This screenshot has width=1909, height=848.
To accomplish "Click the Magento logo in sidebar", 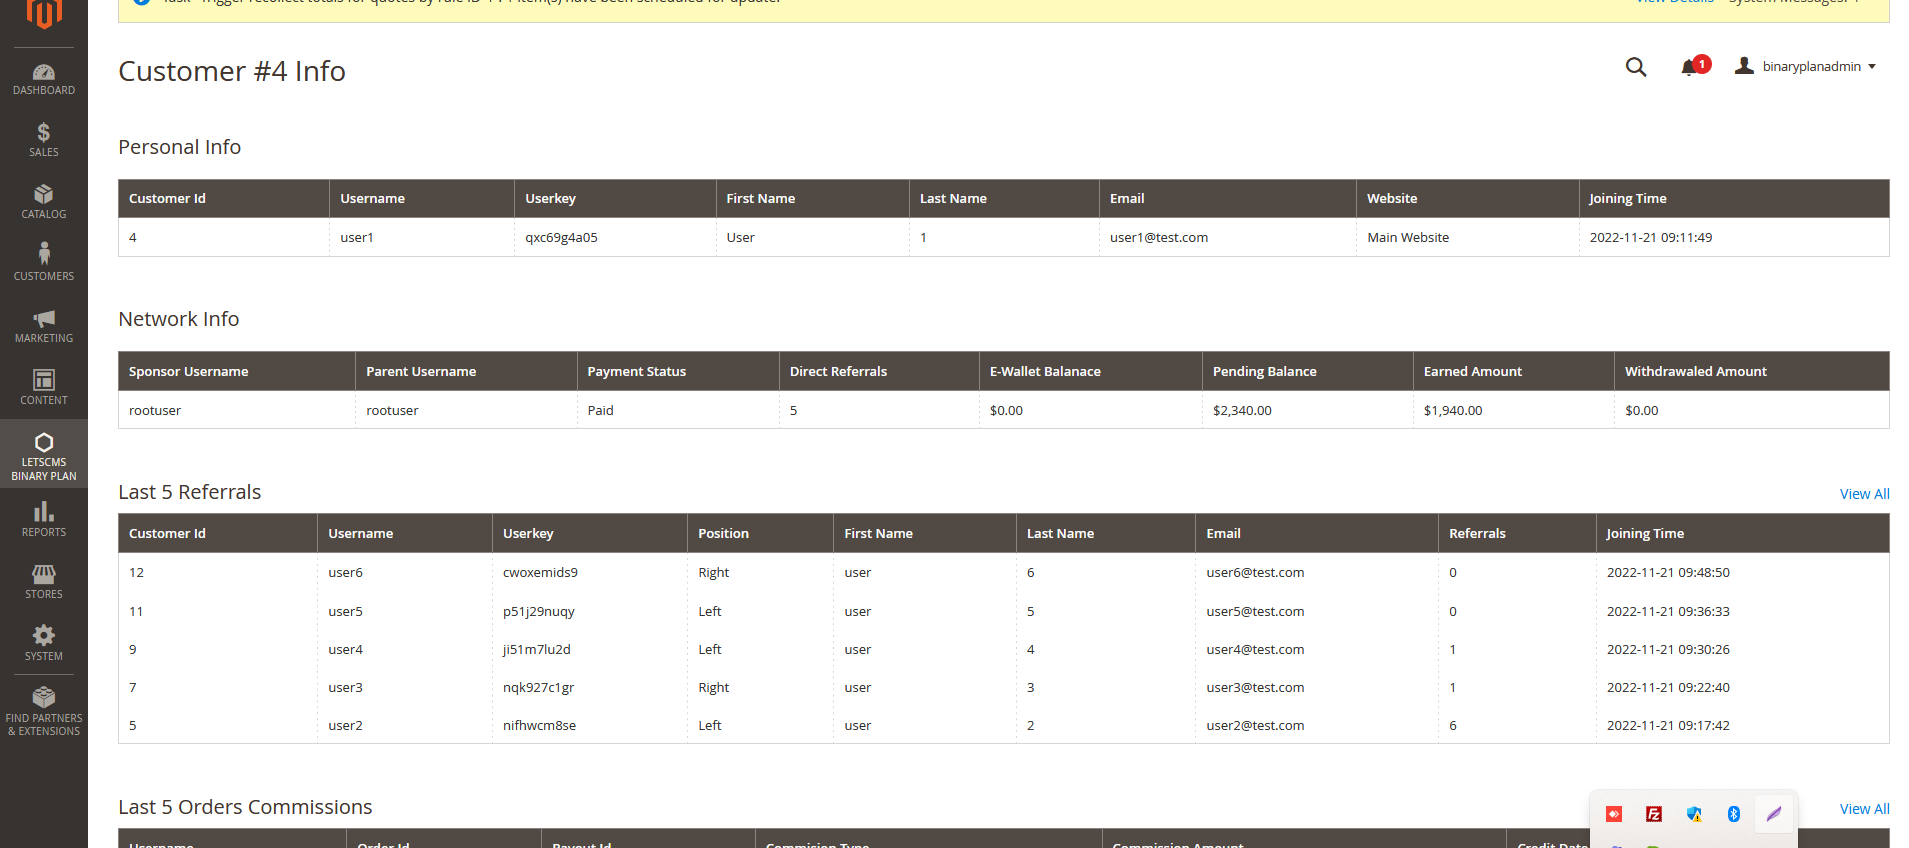I will click(43, 14).
